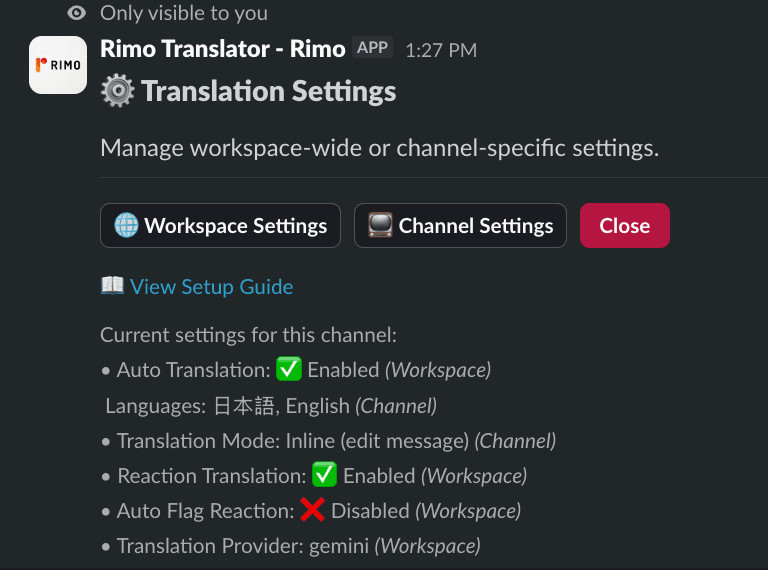
Task: Click the gear icon in Translation Settings heading
Action: click(118, 91)
